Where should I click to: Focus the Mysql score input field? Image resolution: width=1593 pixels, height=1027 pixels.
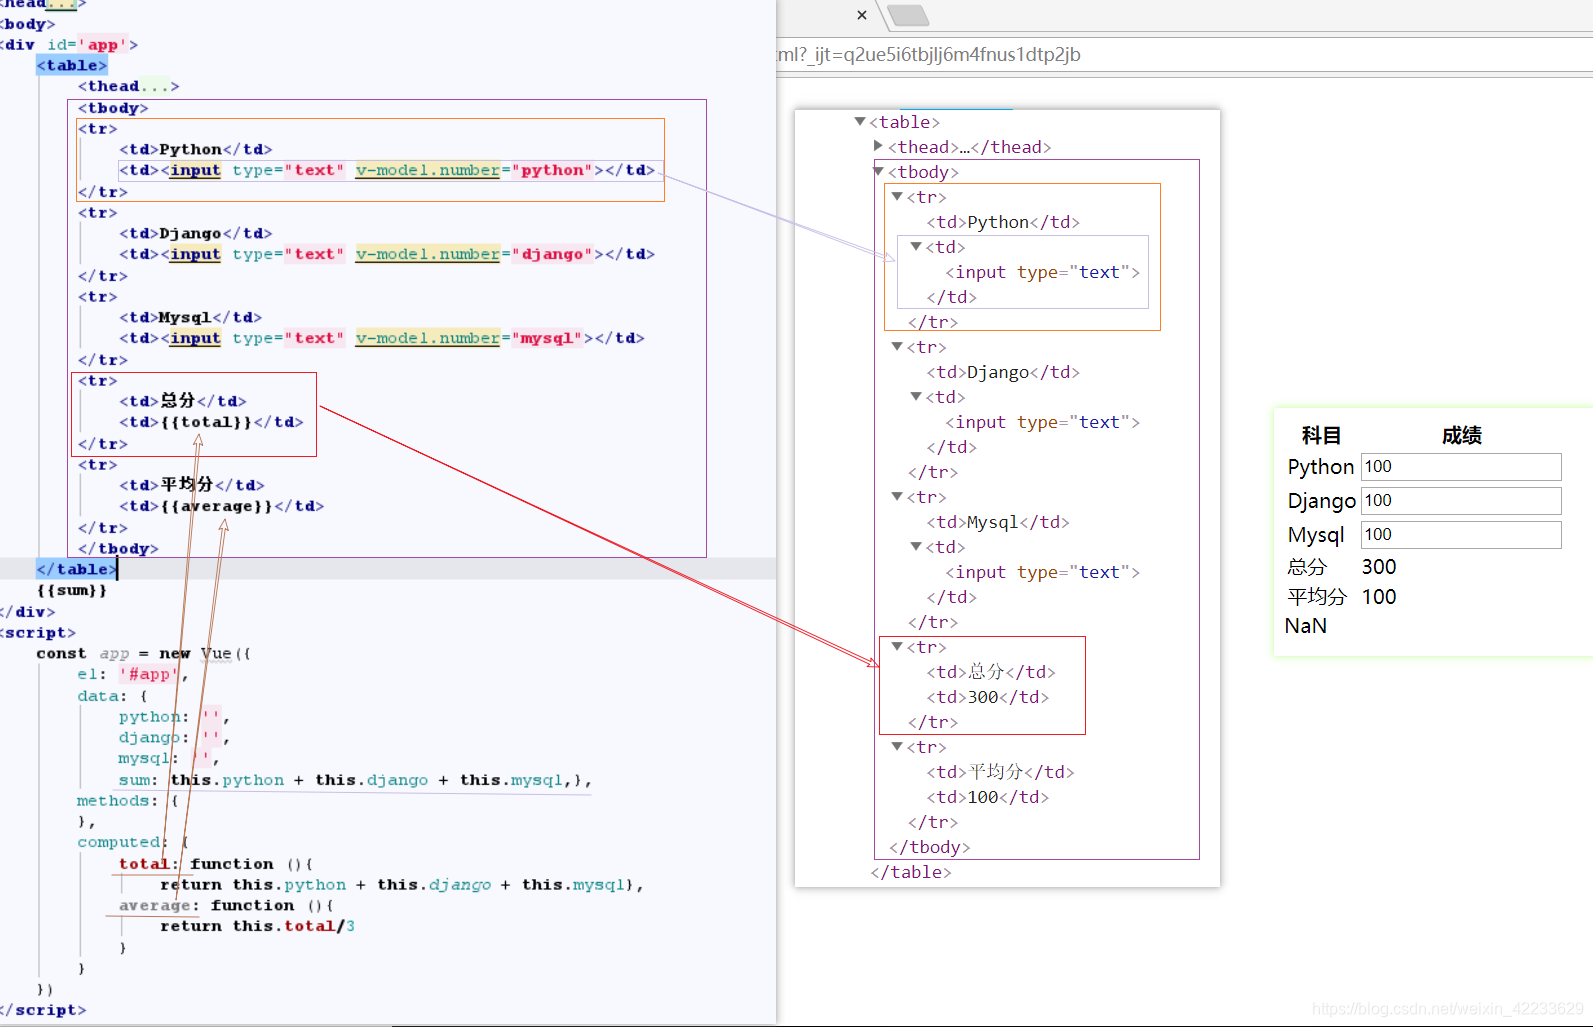1460,535
